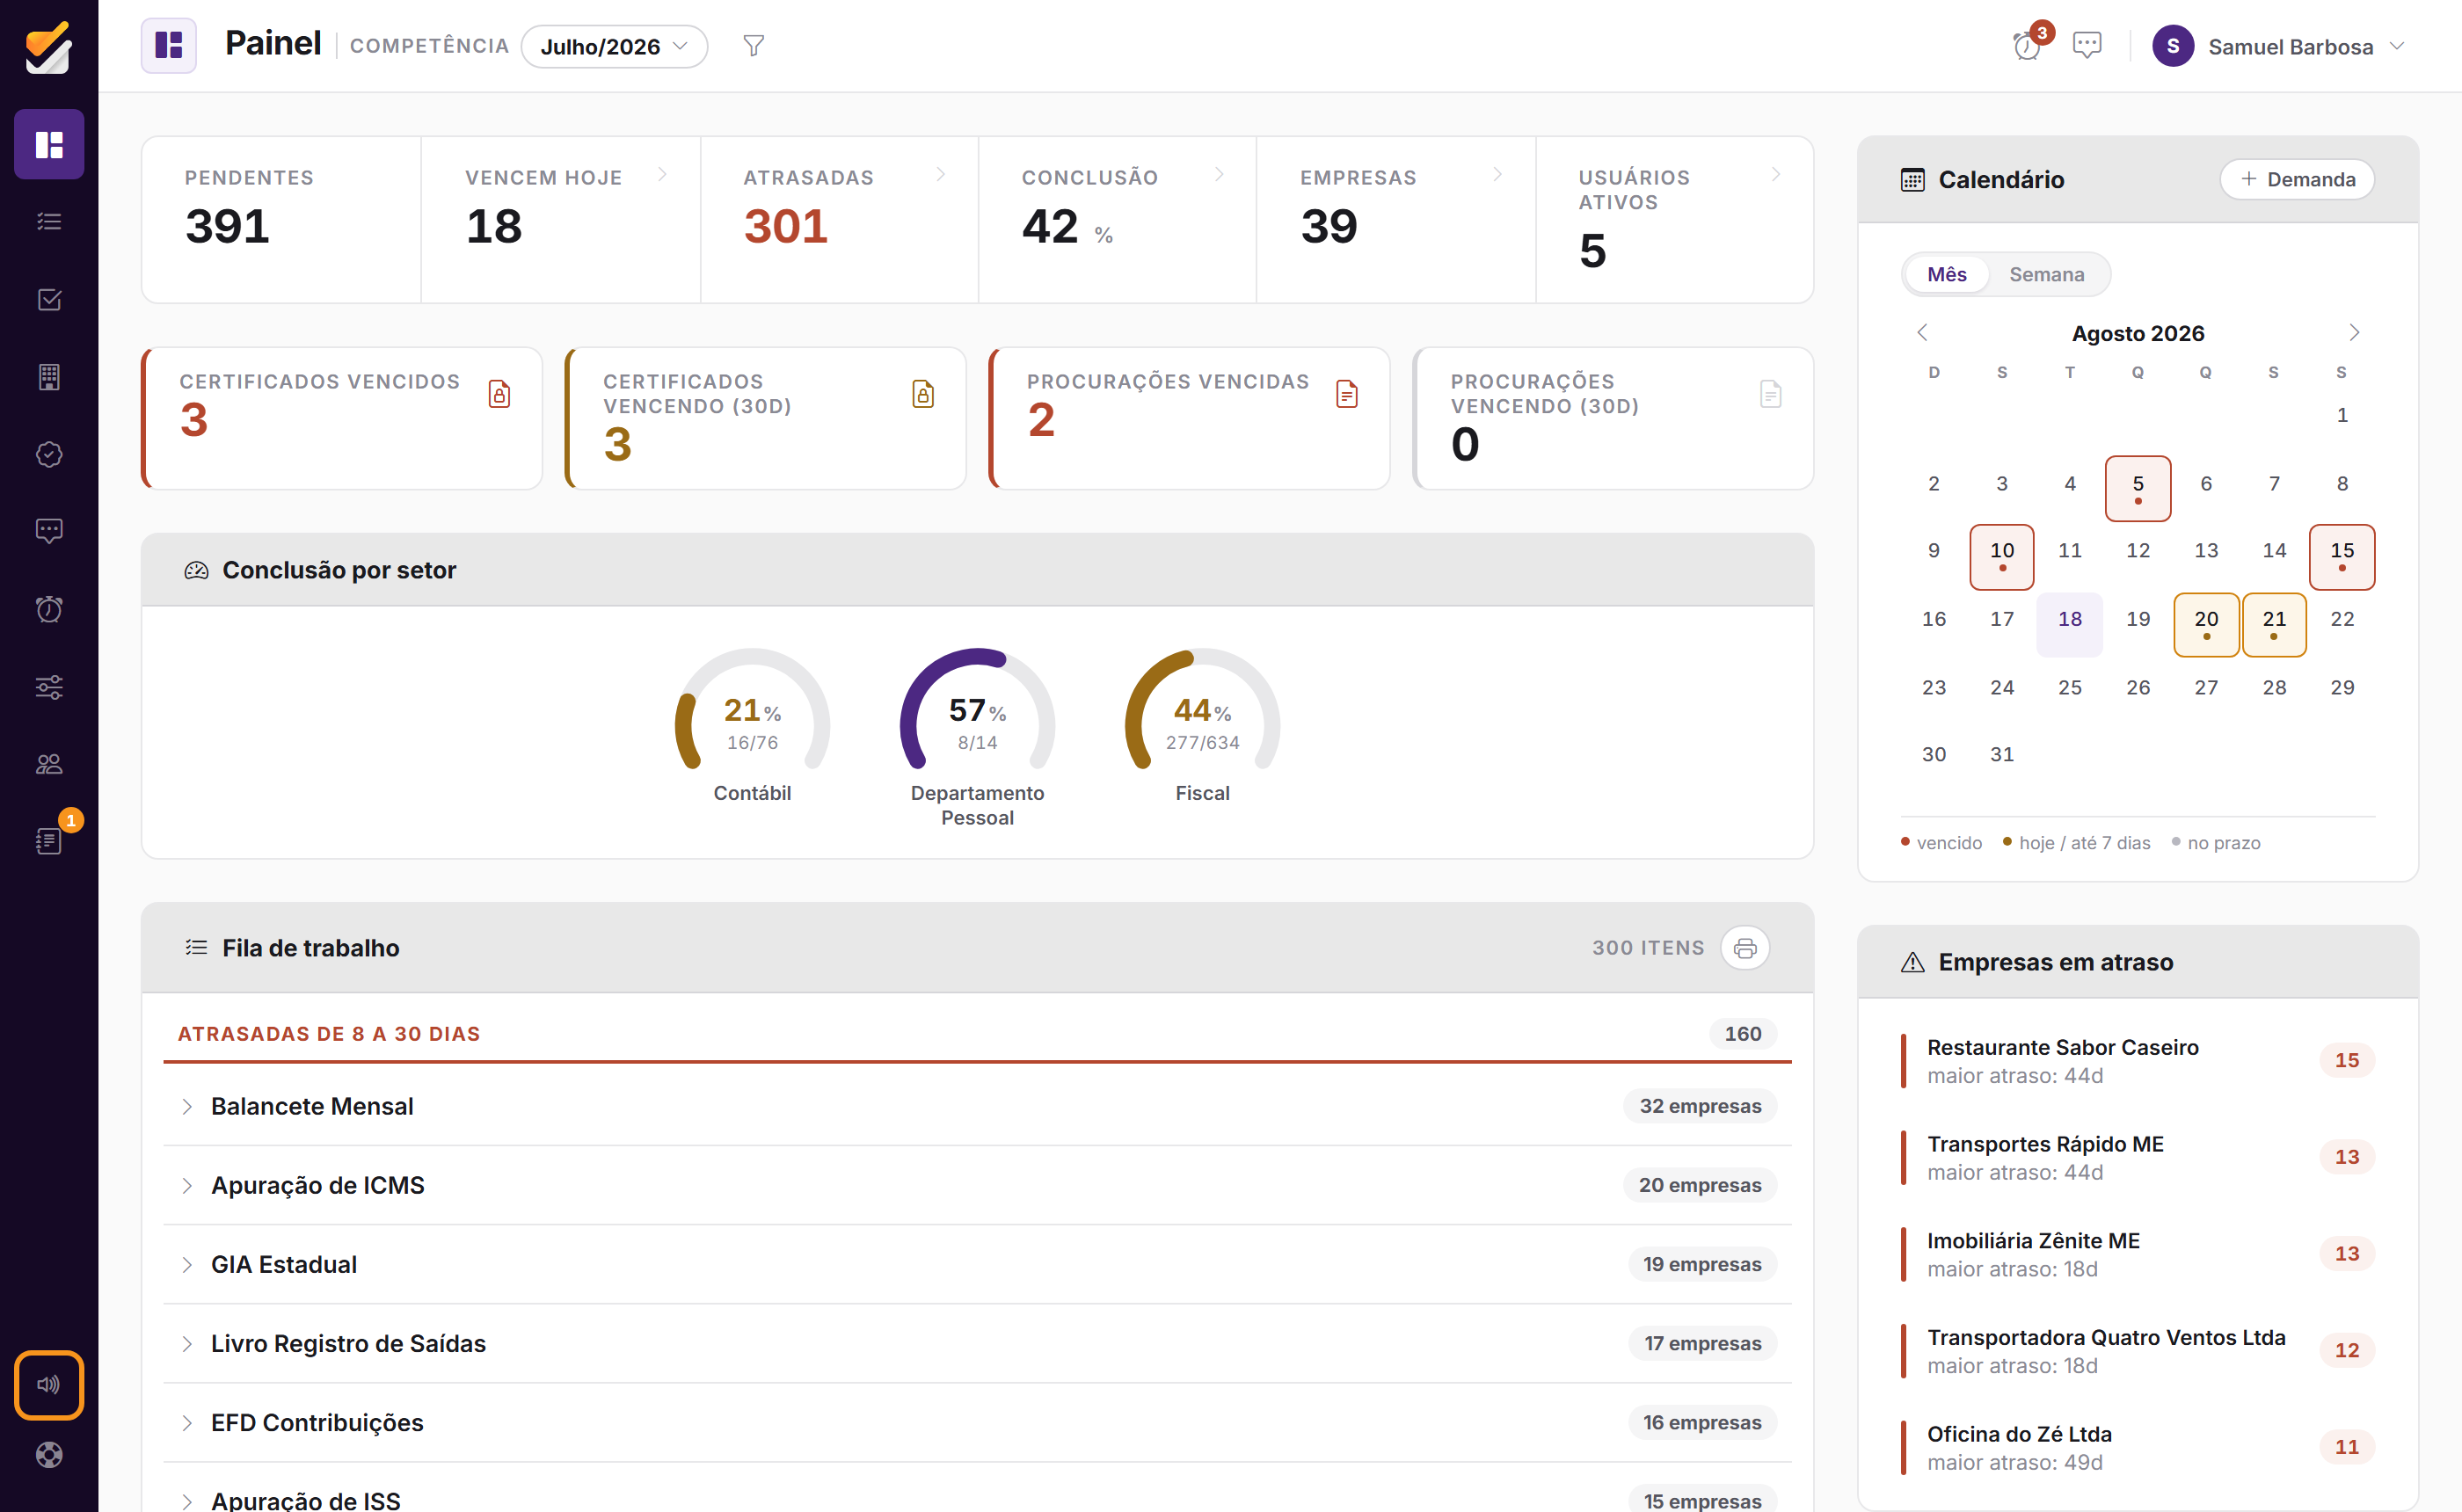This screenshot has width=2462, height=1512.
Task: Open the Procurações Vencidas card
Action: (x=1189, y=418)
